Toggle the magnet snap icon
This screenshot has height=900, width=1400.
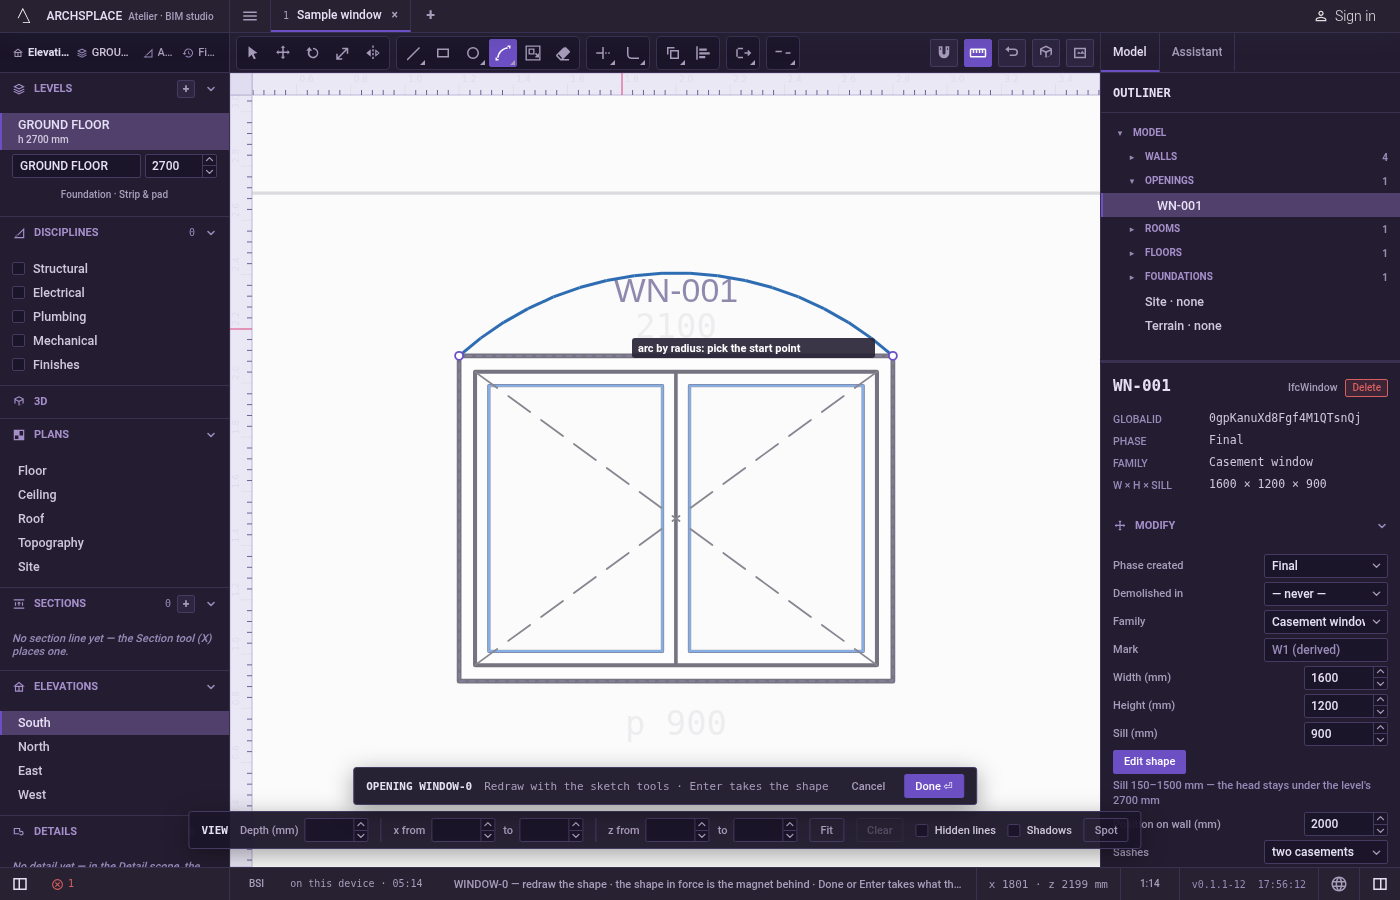(944, 53)
